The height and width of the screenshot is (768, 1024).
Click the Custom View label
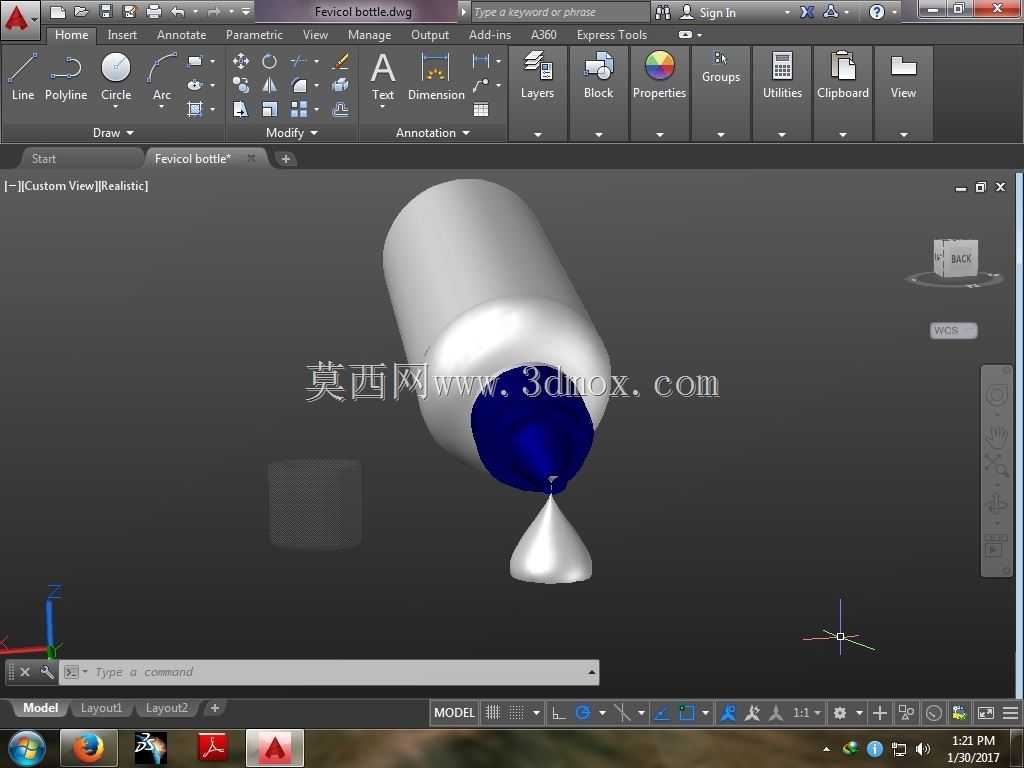point(59,186)
